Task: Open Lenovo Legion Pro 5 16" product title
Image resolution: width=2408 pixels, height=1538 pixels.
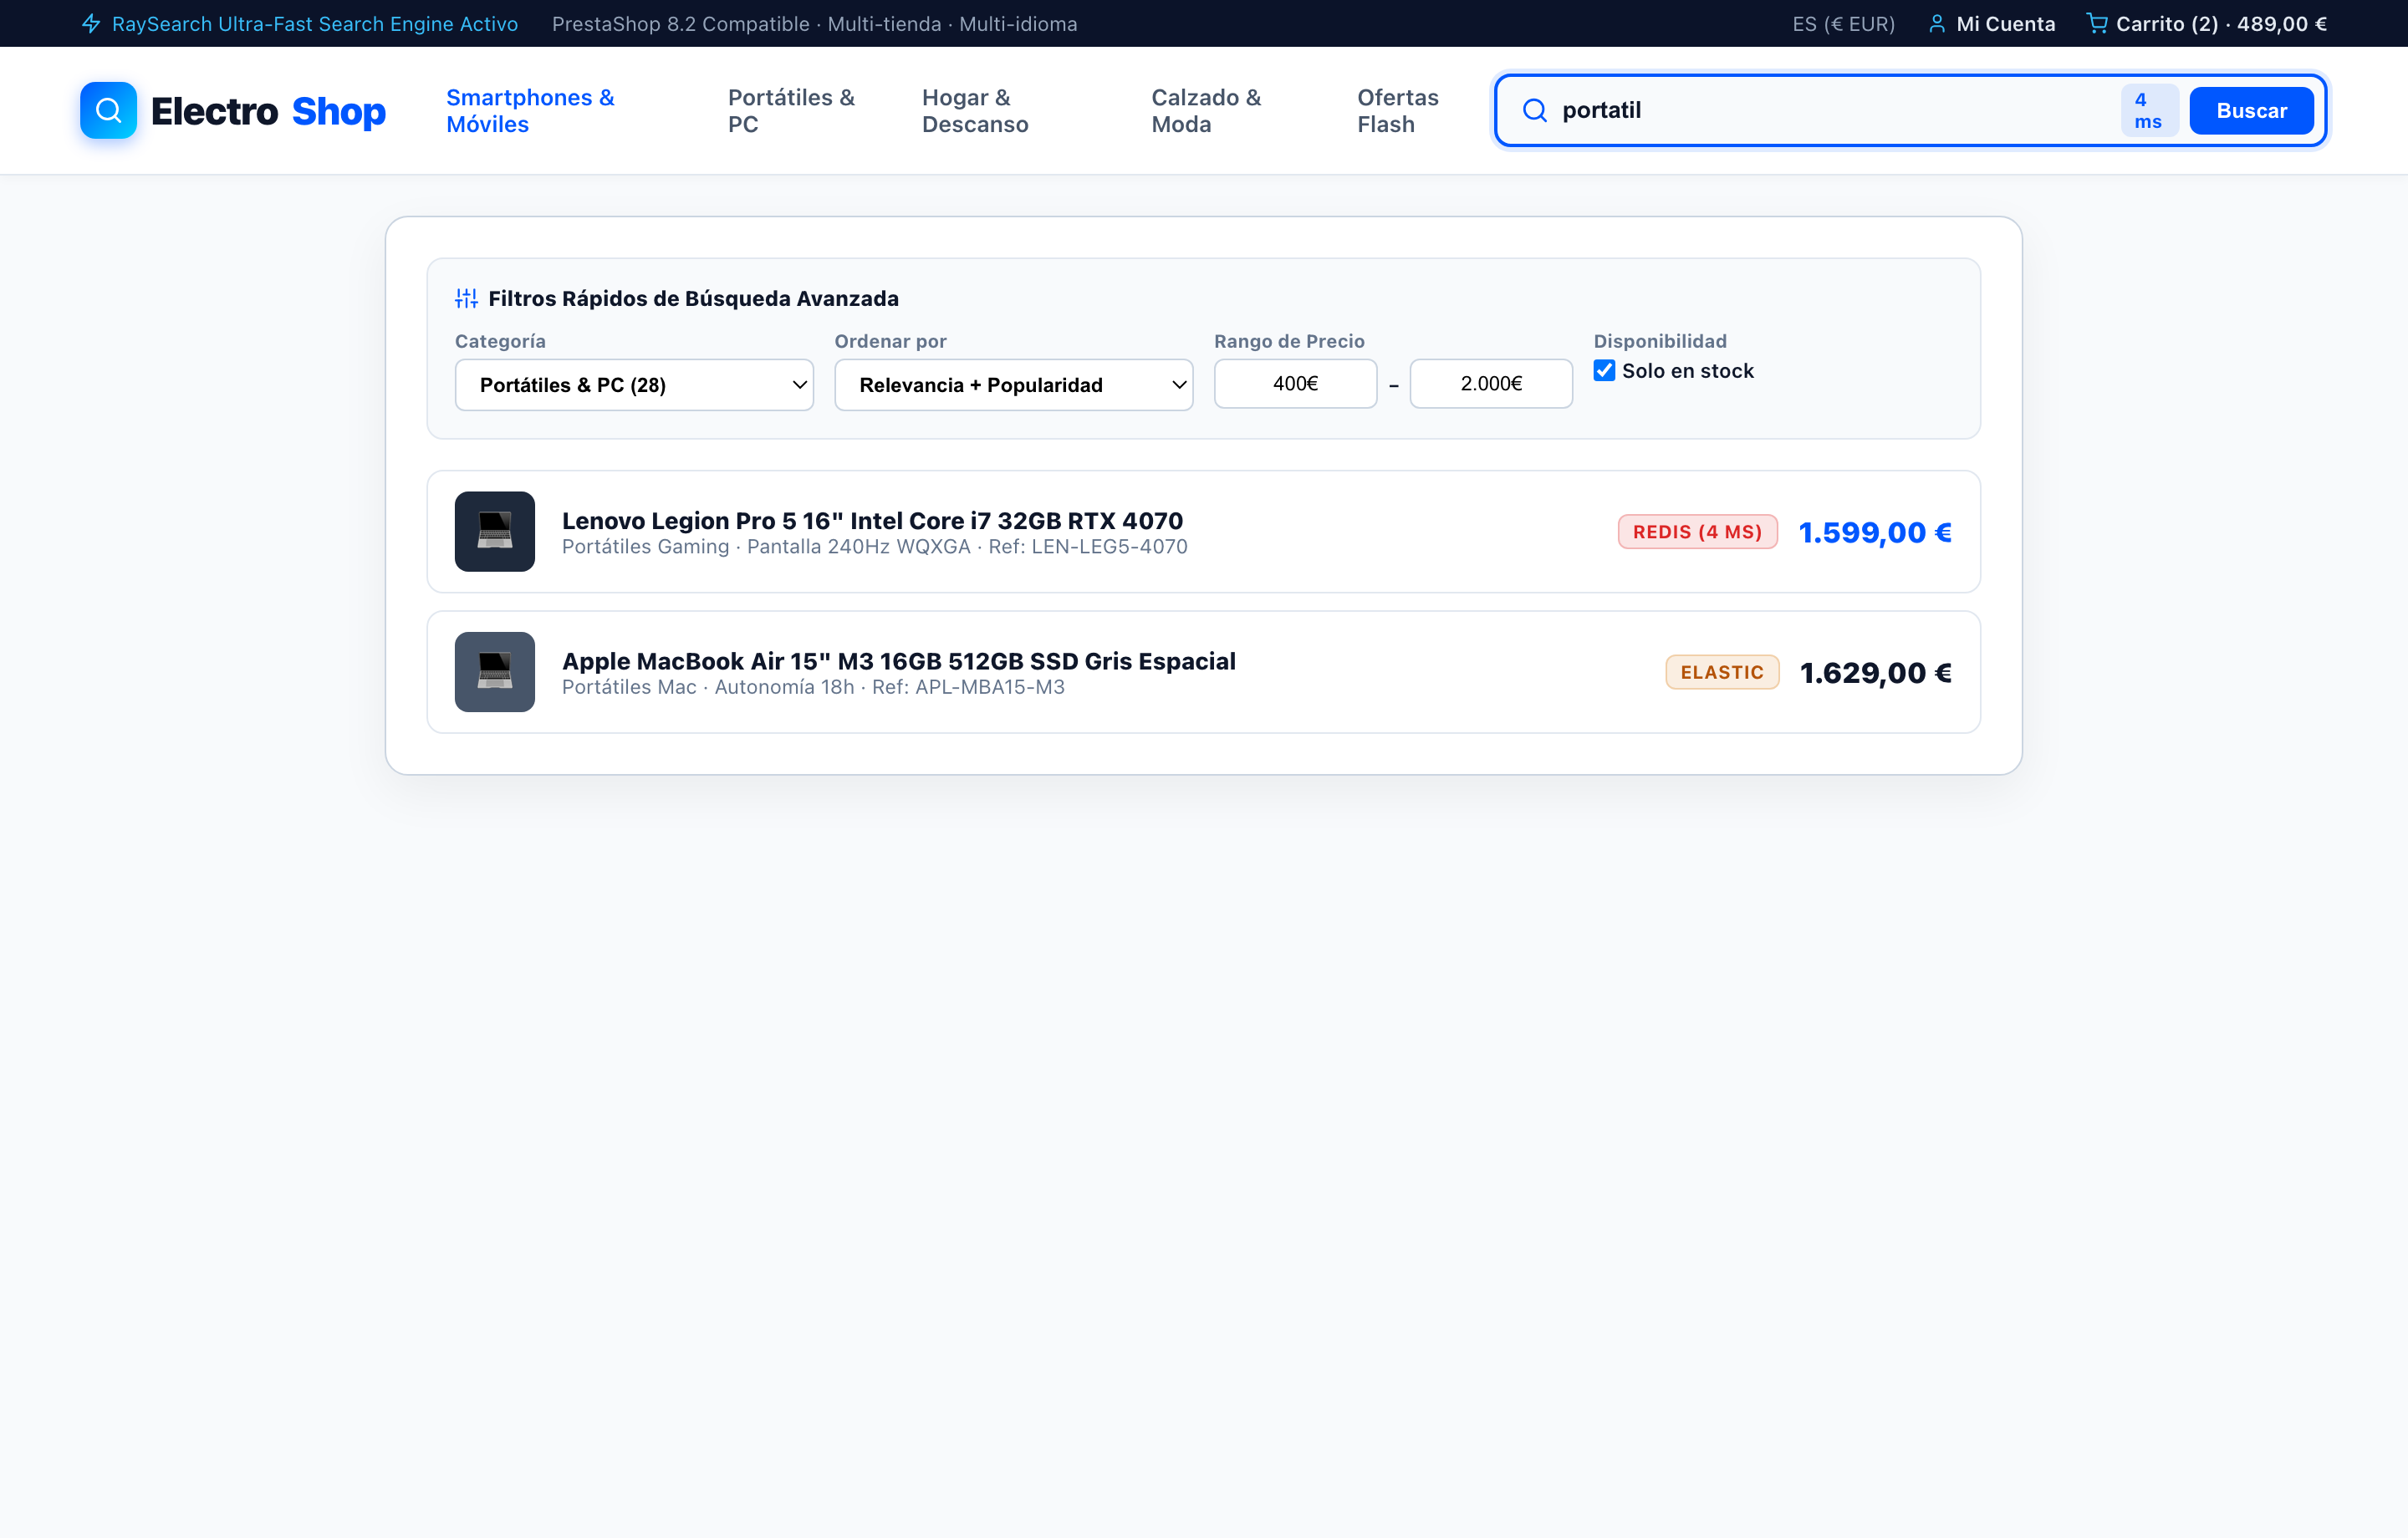Action: coord(872,521)
